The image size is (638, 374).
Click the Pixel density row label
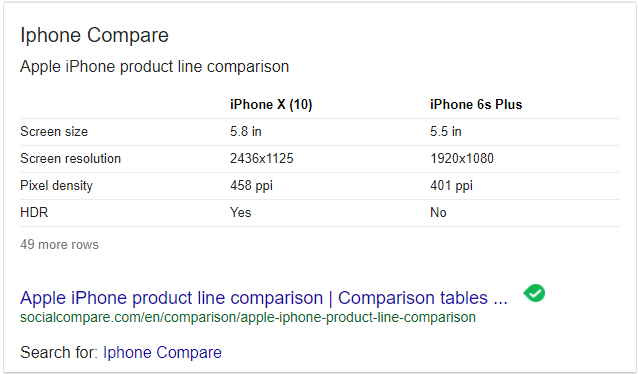coord(56,186)
